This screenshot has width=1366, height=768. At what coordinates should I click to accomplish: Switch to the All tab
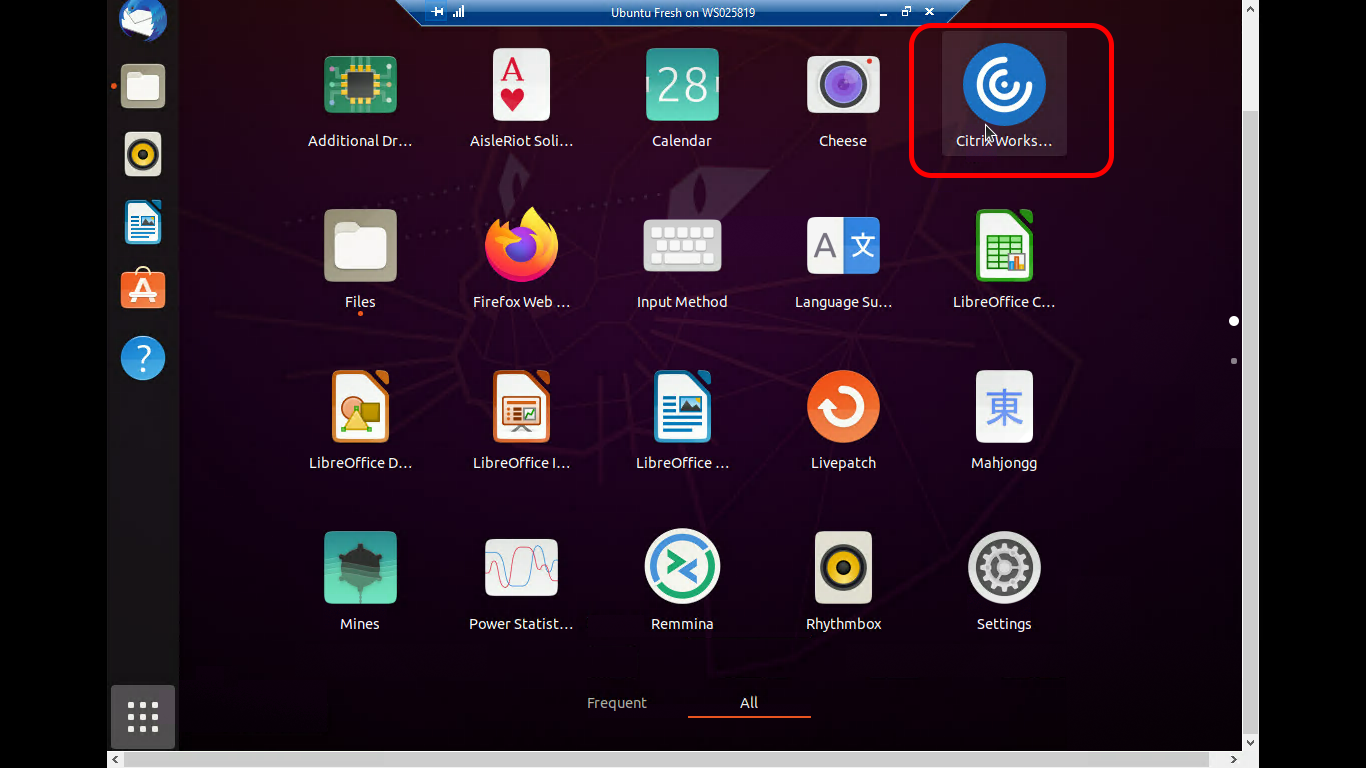click(749, 703)
